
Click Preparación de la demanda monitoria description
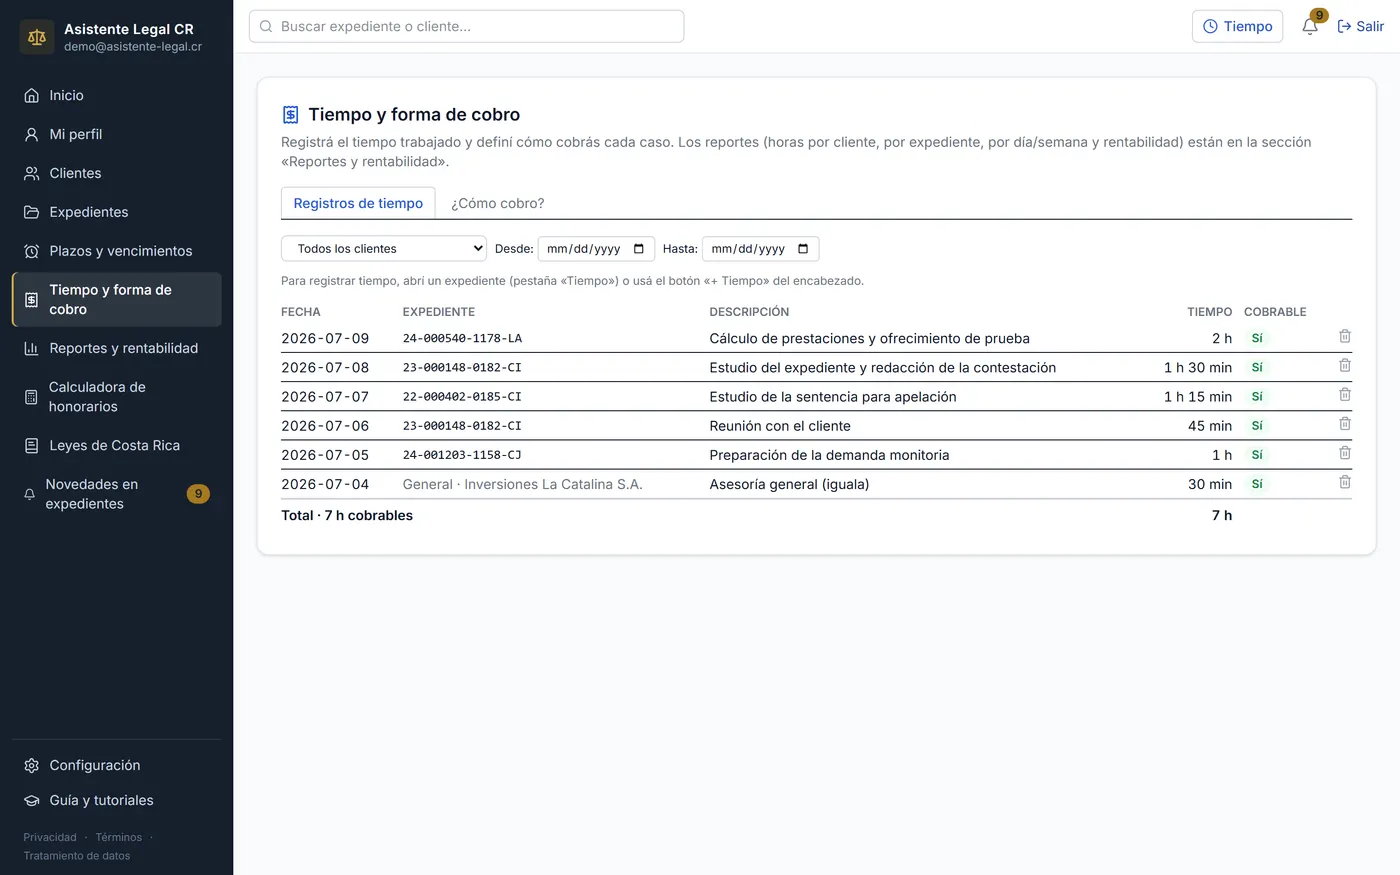tap(829, 455)
